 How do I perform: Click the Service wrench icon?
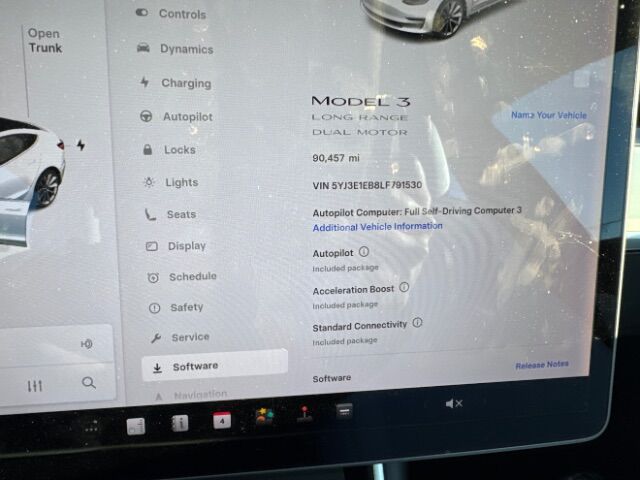[156, 338]
